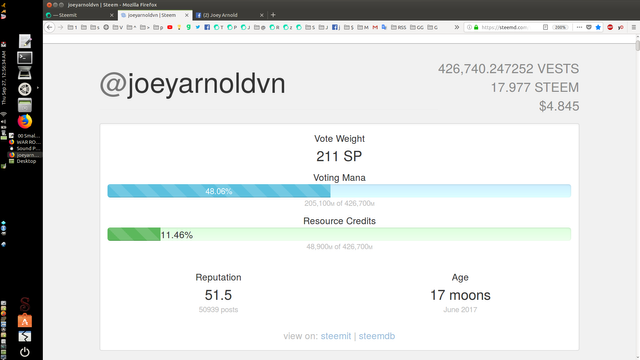The image size is (640, 360).
Task: Close the joeyarnoldvn | Steem tab
Action: [187, 15]
